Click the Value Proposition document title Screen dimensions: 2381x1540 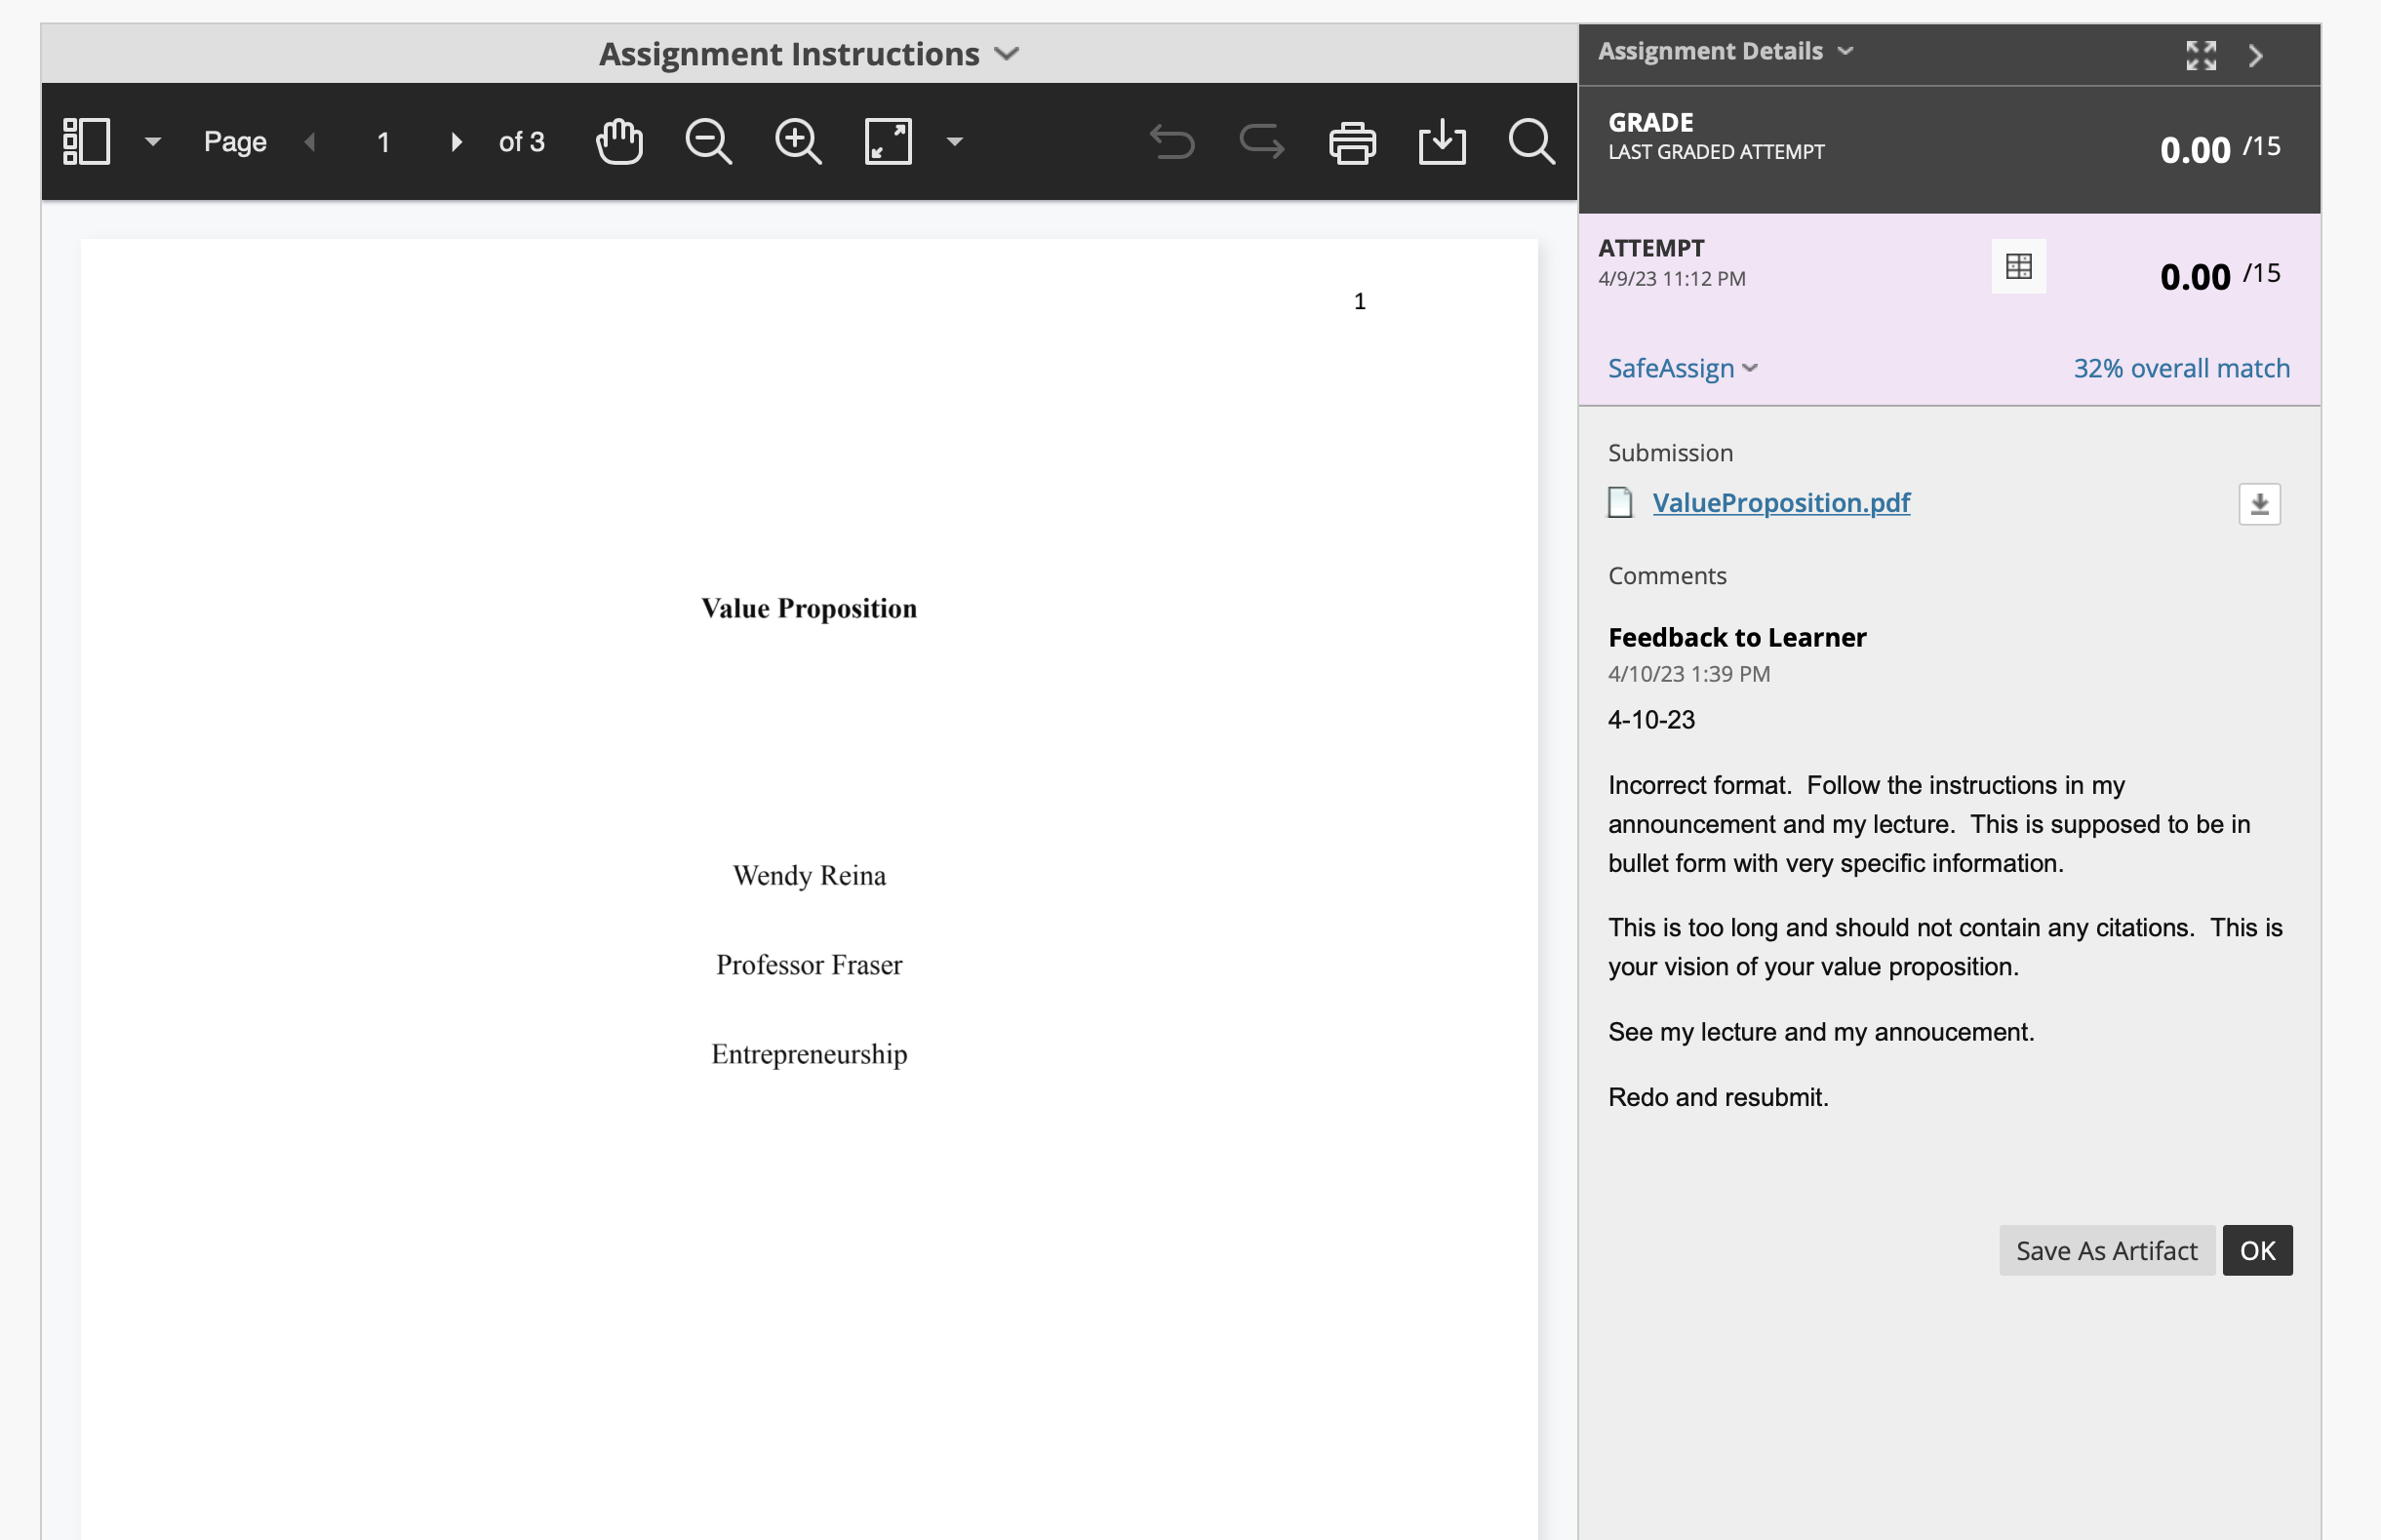(809, 608)
